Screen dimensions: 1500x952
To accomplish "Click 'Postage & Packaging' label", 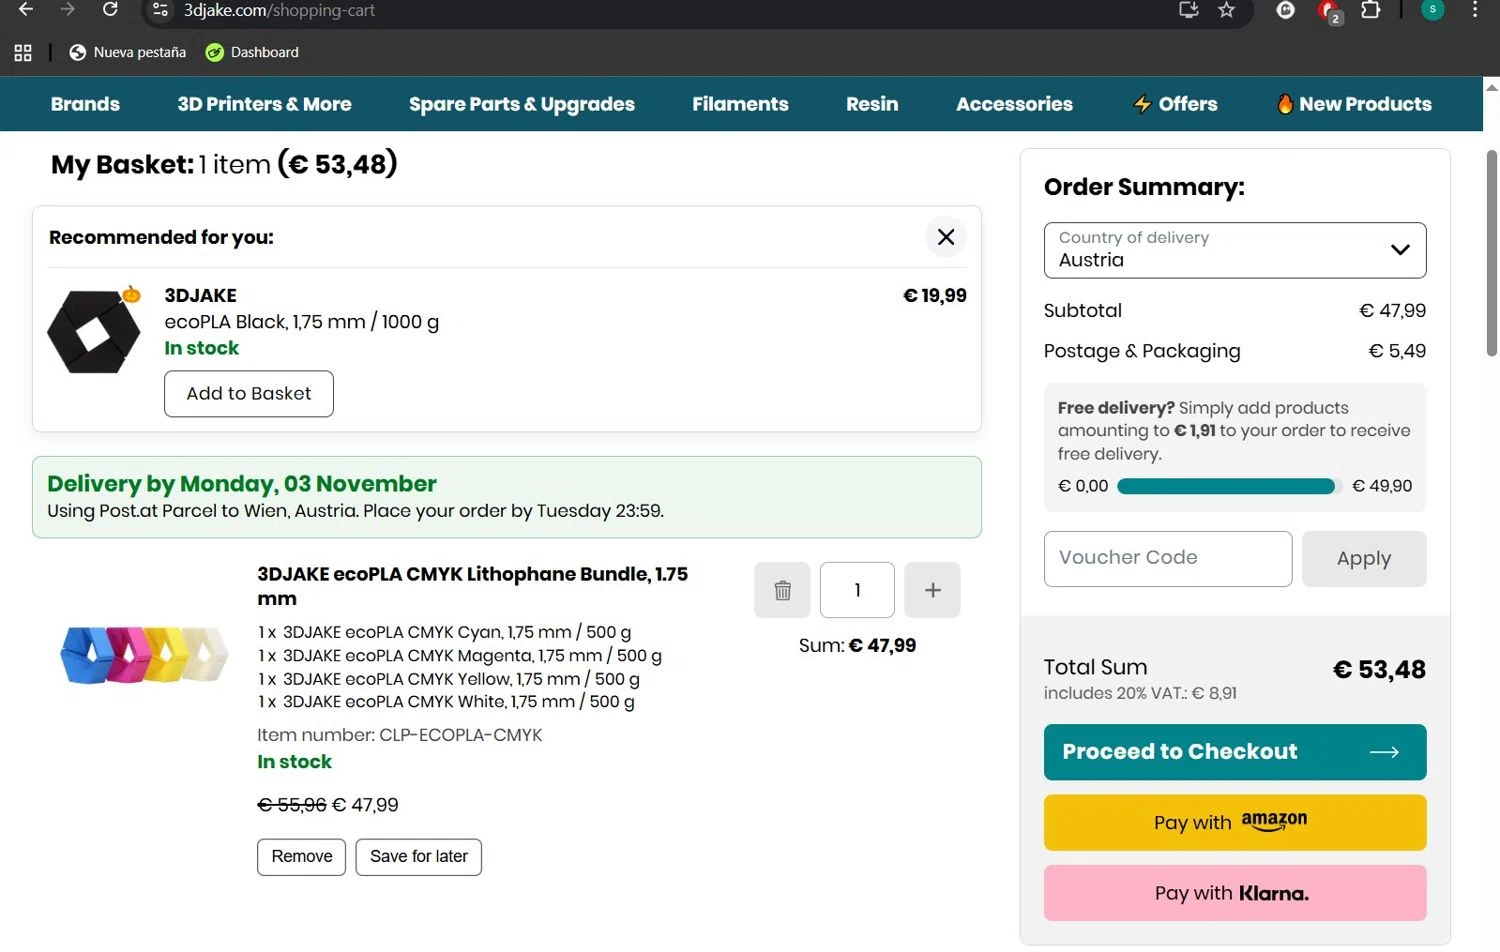I will click(1142, 351).
